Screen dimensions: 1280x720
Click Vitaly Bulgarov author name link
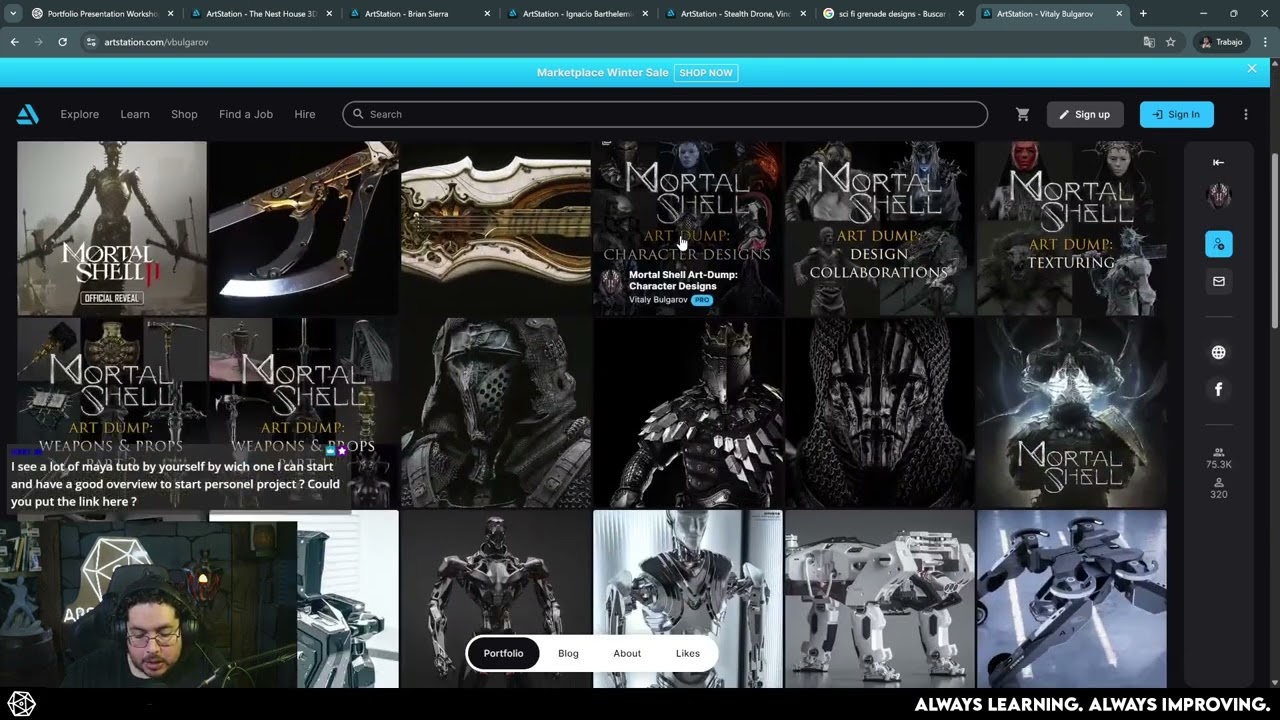[658, 300]
